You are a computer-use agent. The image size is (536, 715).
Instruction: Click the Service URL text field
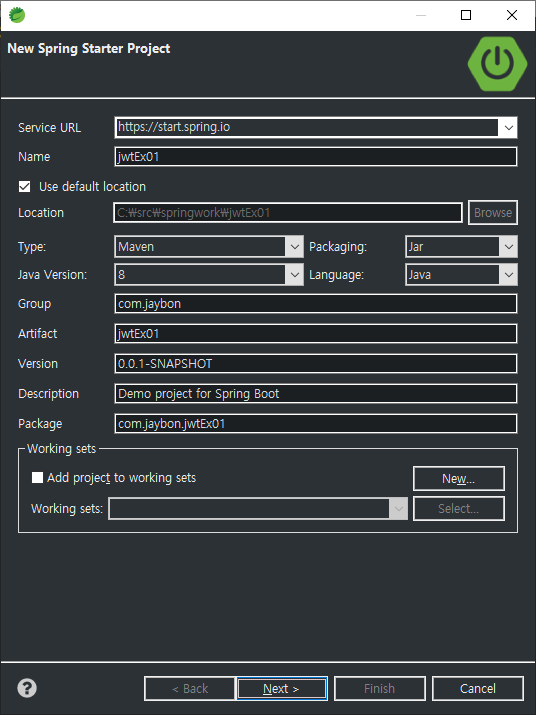click(307, 127)
